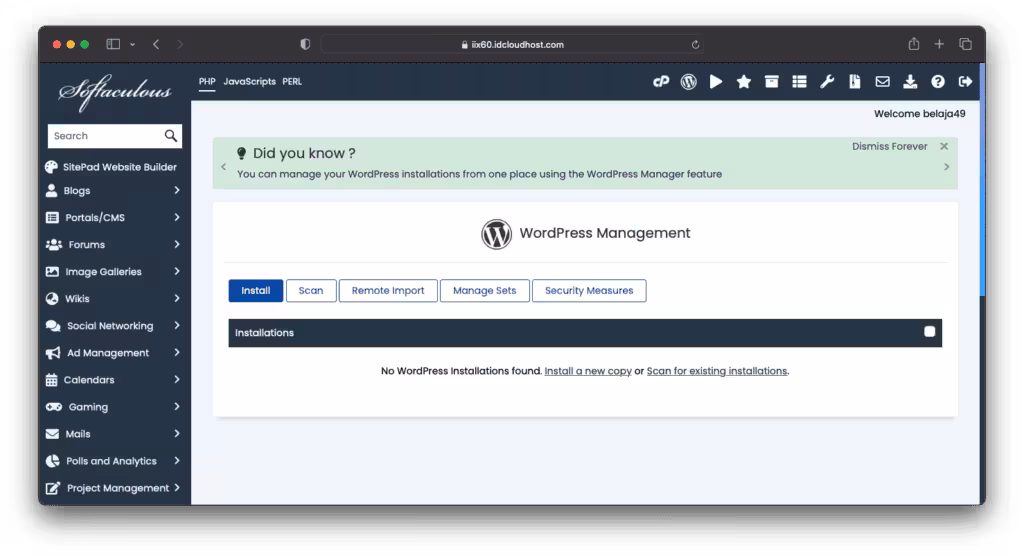1024x556 pixels.
Task: Dismiss the Did you know banner
Action: 944,146
